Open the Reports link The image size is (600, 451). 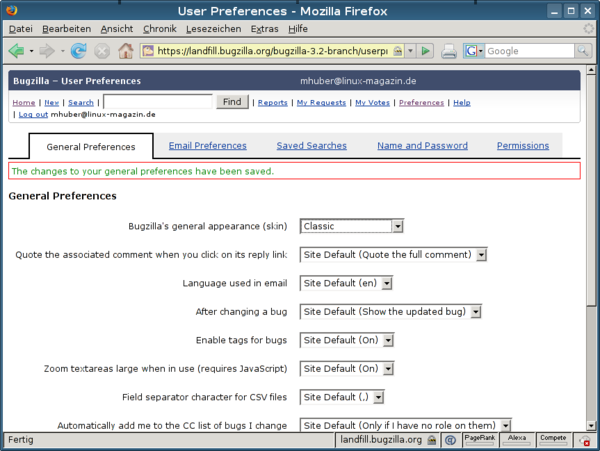273,103
